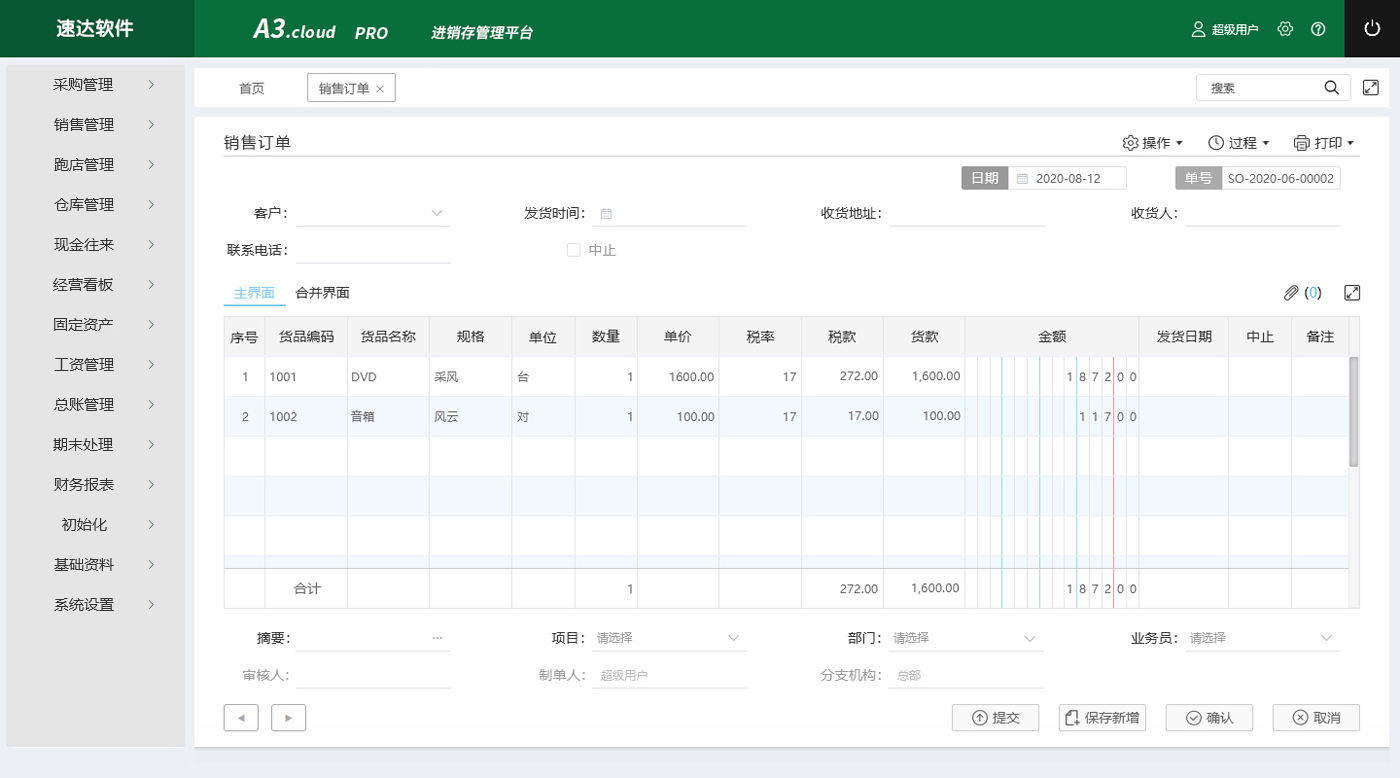Open 期末处理 sidebar menu

(95, 445)
